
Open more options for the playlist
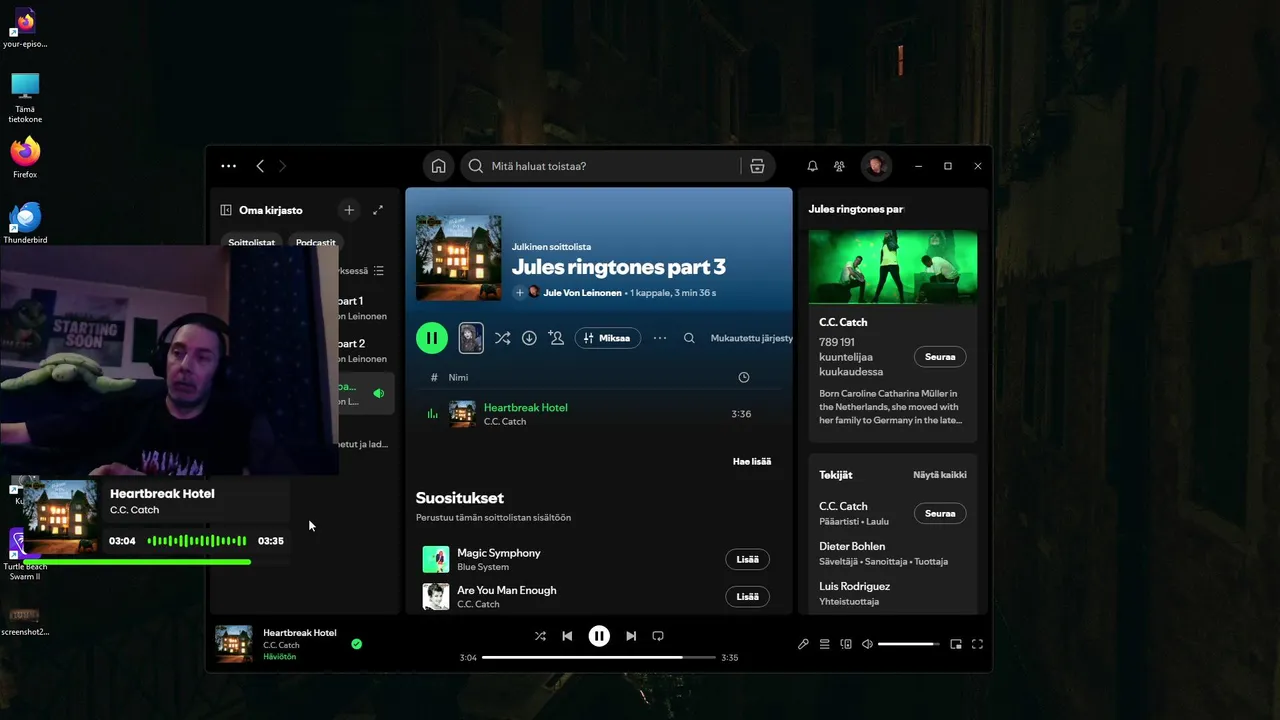tap(660, 338)
